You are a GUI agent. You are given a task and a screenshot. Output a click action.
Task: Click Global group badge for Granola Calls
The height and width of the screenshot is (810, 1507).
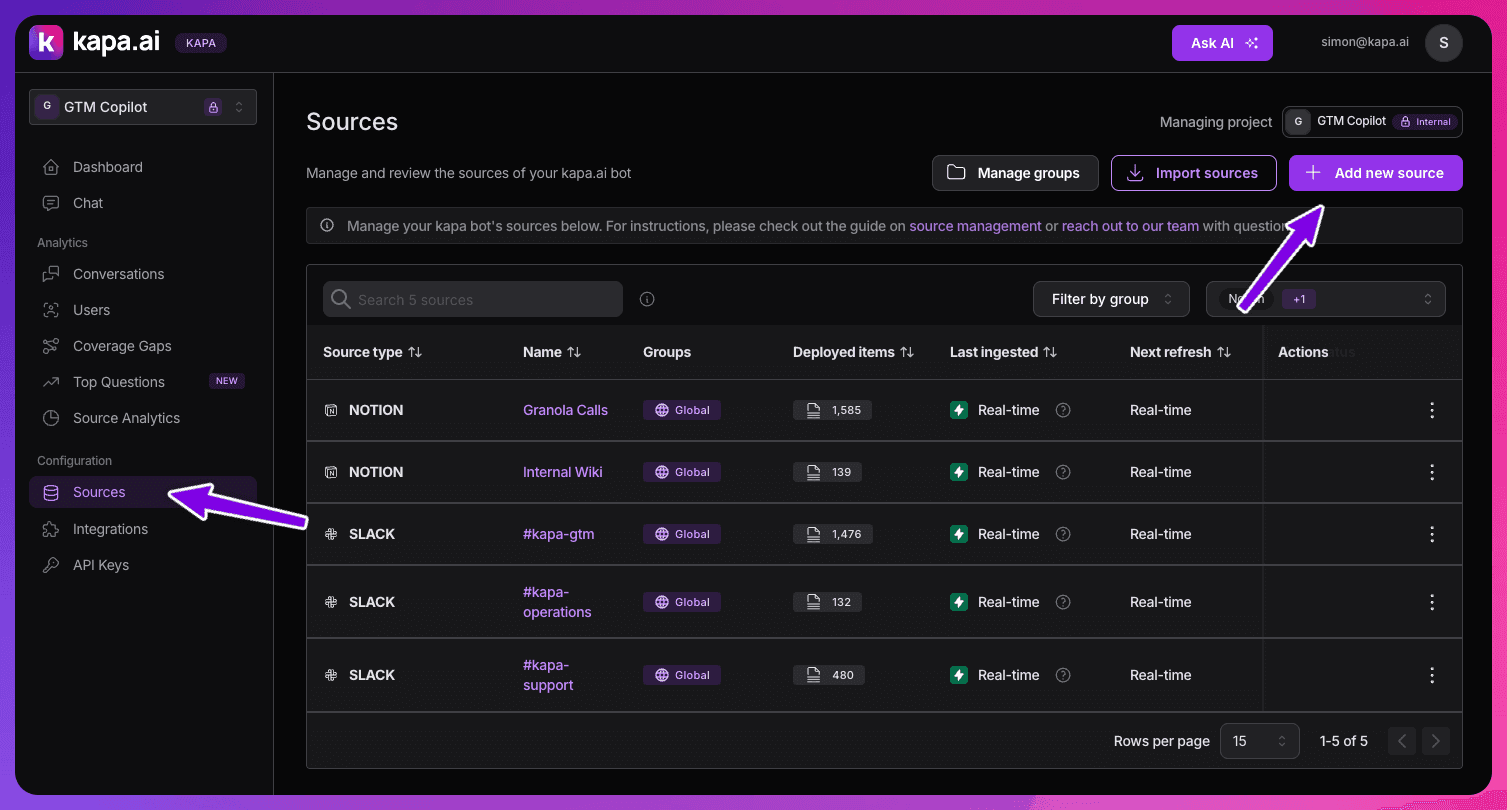click(682, 410)
